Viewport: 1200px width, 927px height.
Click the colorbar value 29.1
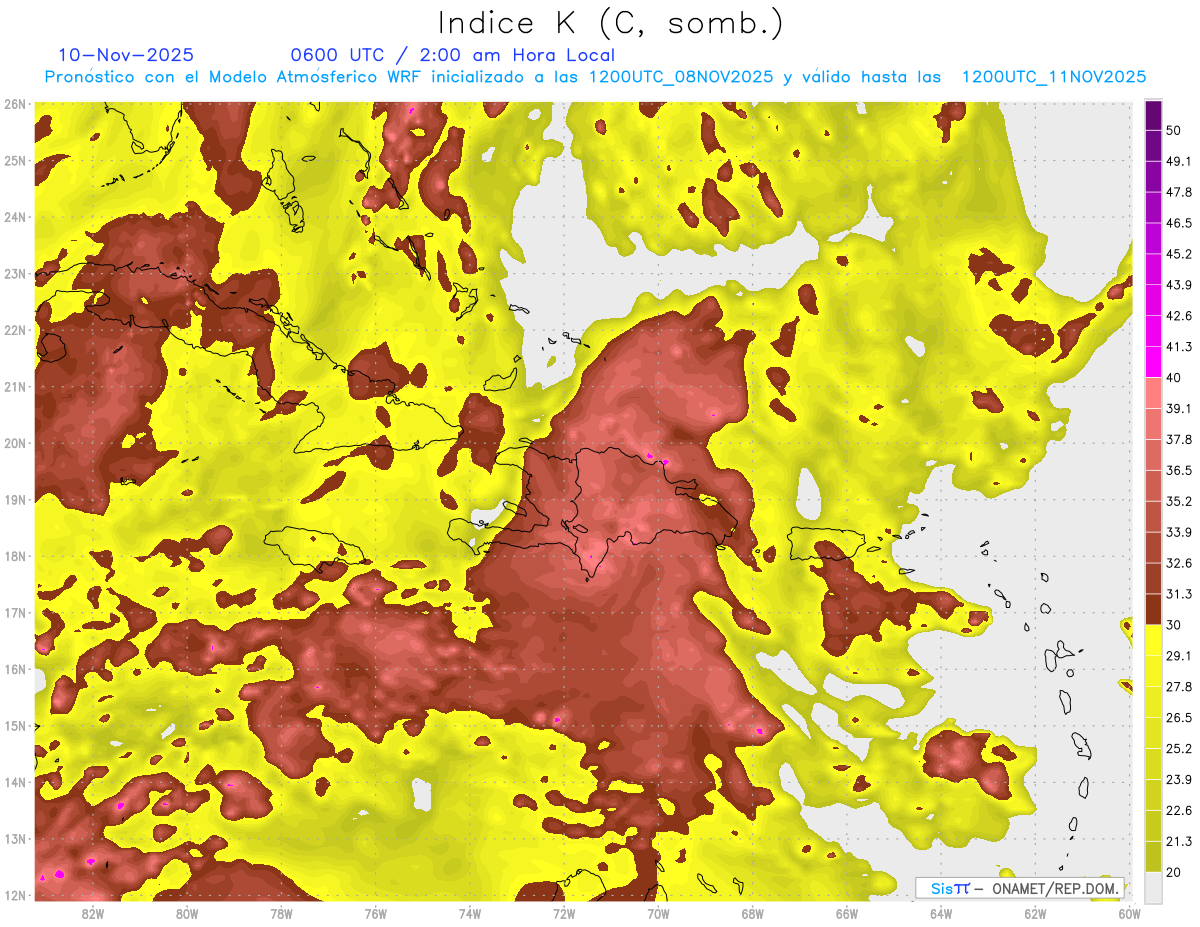pos(1178,656)
